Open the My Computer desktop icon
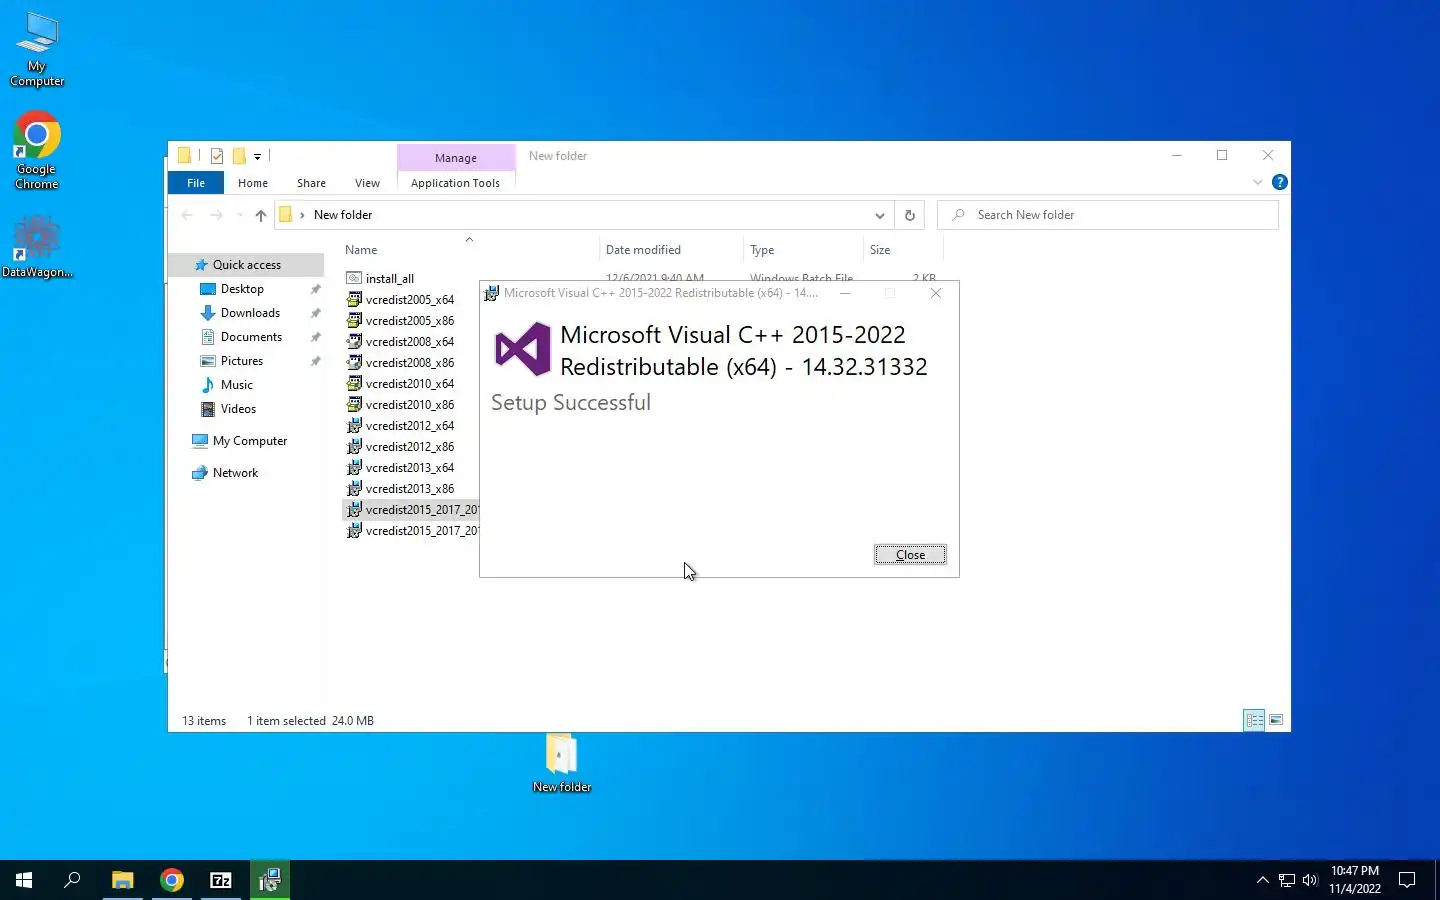The width and height of the screenshot is (1440, 900). pyautogui.click(x=37, y=50)
